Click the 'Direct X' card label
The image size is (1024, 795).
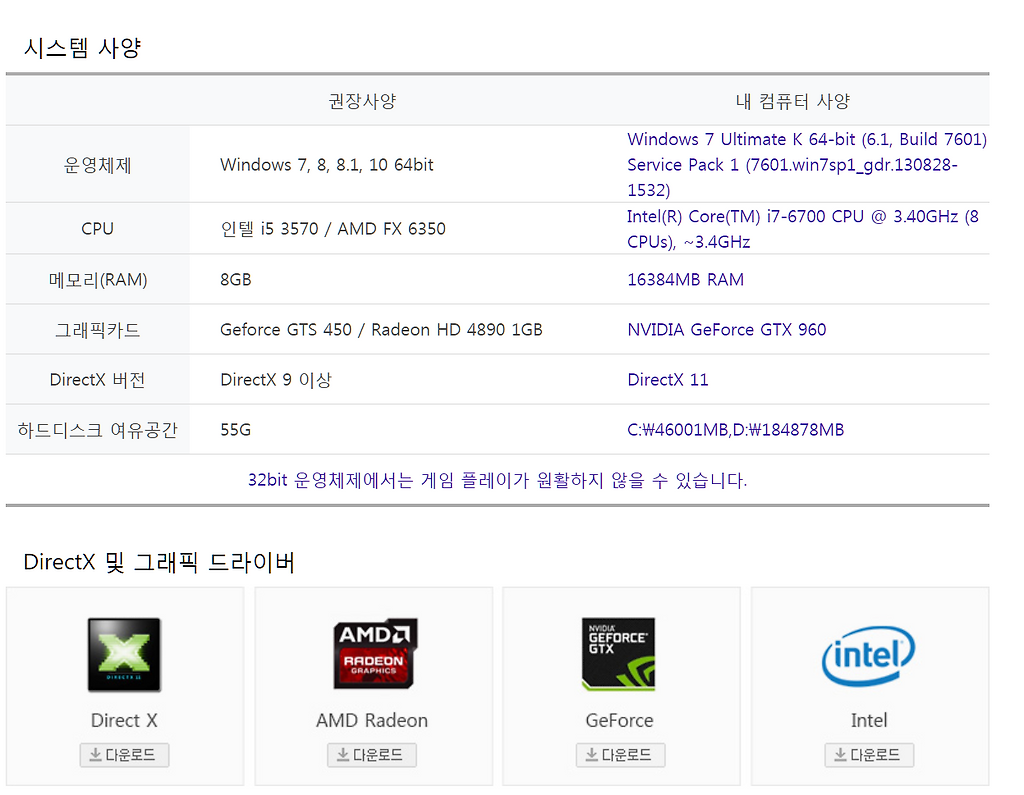click(x=124, y=721)
